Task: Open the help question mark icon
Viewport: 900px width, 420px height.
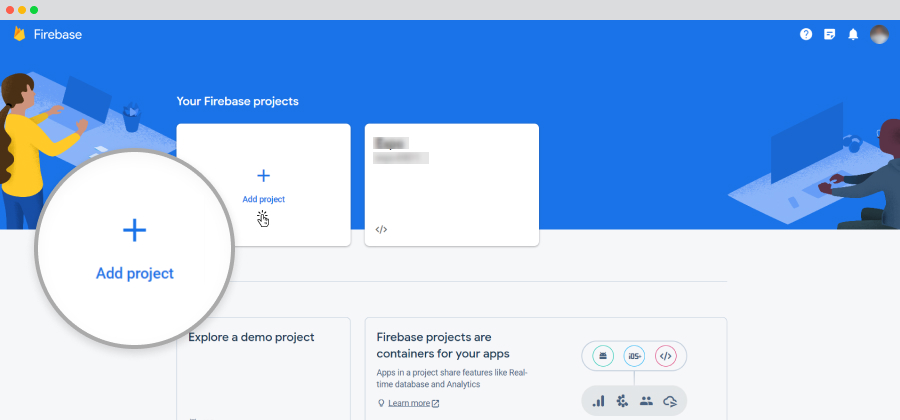Action: [x=806, y=34]
